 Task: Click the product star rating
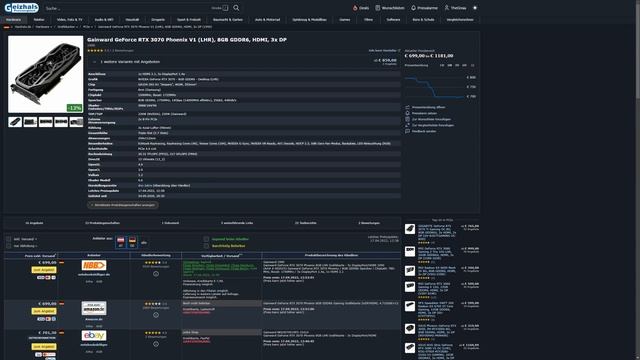[x=95, y=51]
